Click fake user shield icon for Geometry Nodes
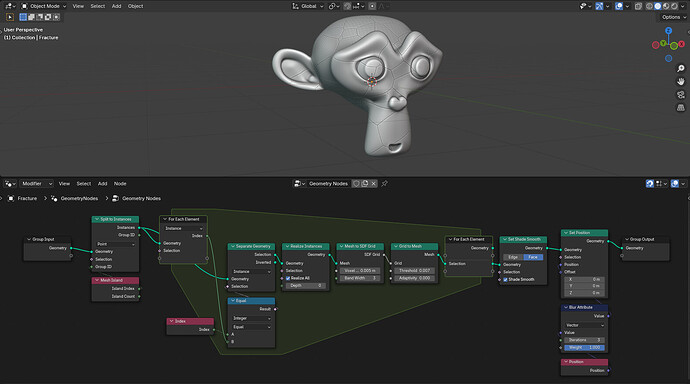The height and width of the screenshot is (384, 690). pyautogui.click(x=356, y=183)
